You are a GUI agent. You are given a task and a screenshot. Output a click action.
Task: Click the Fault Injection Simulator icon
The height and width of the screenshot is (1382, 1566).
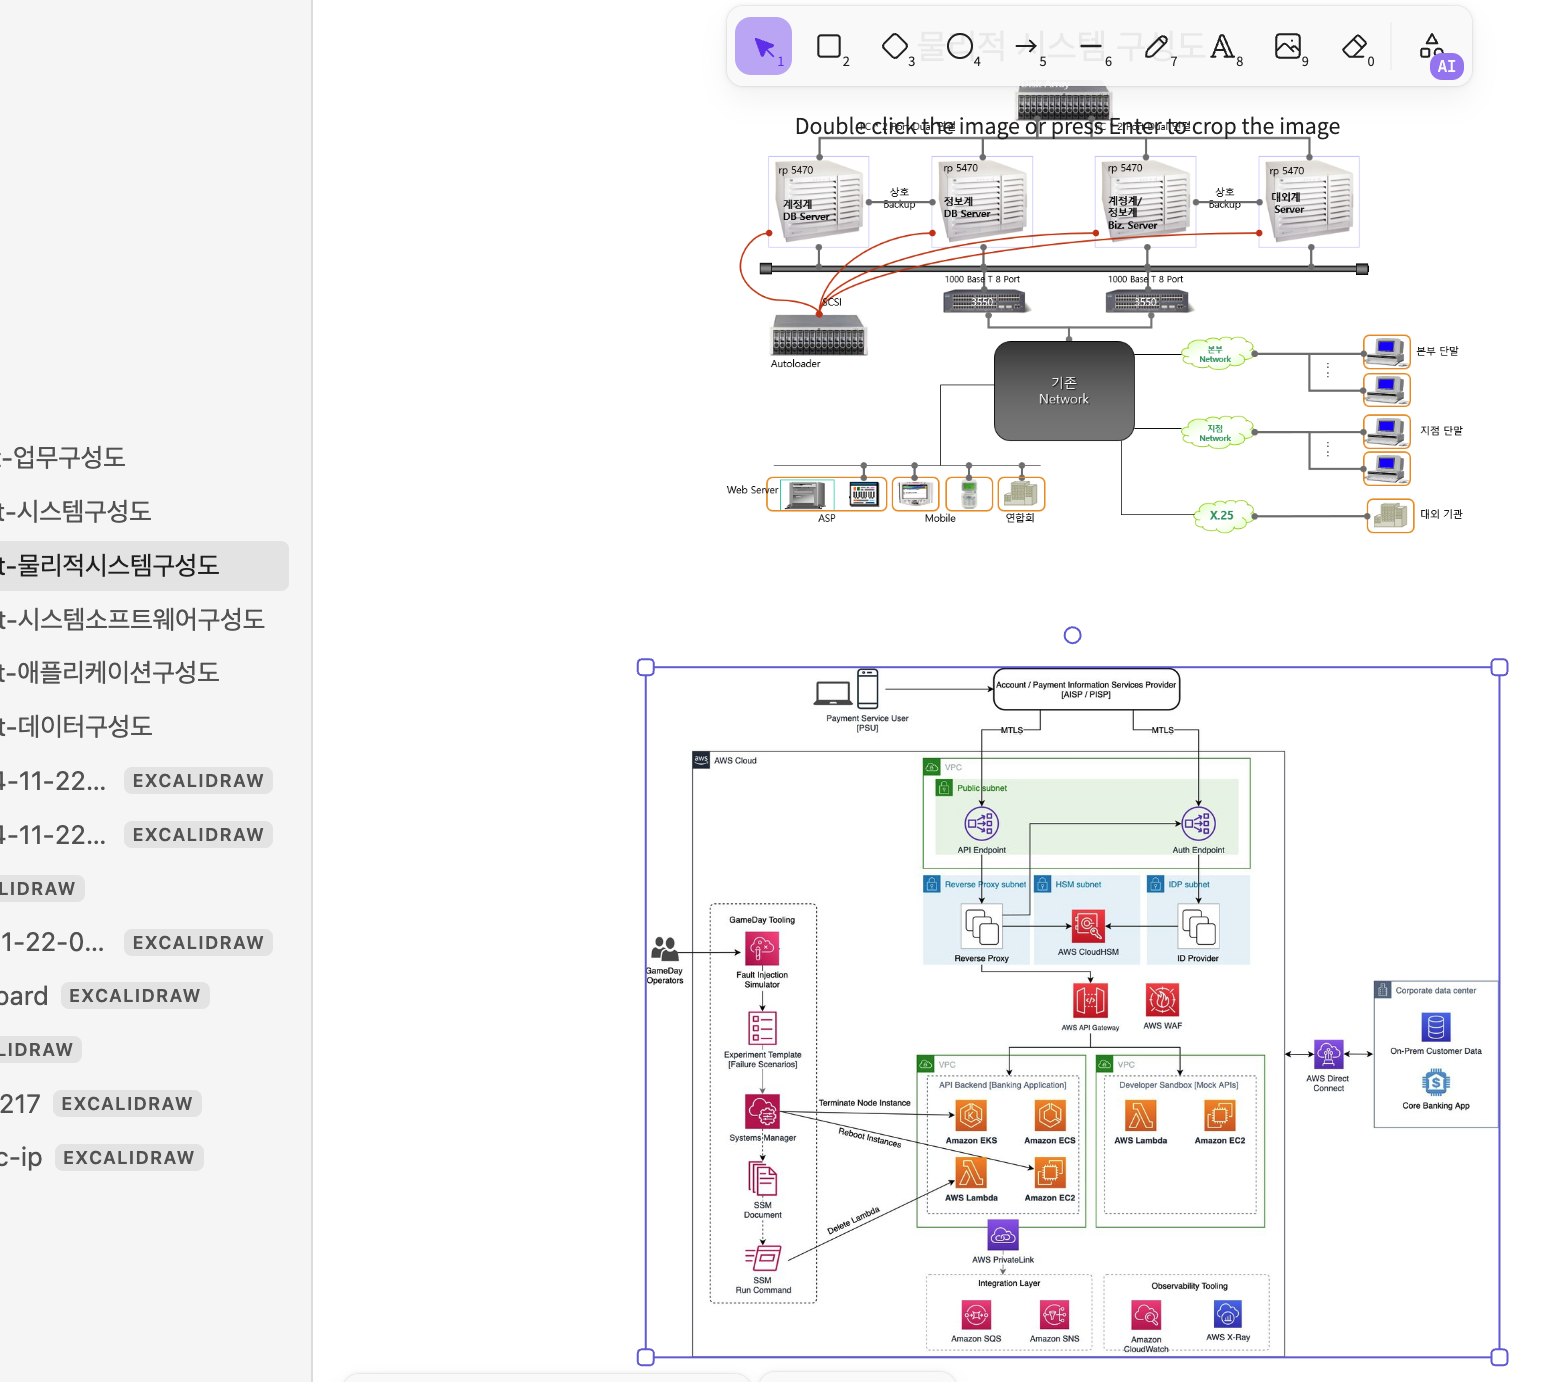pyautogui.click(x=762, y=949)
